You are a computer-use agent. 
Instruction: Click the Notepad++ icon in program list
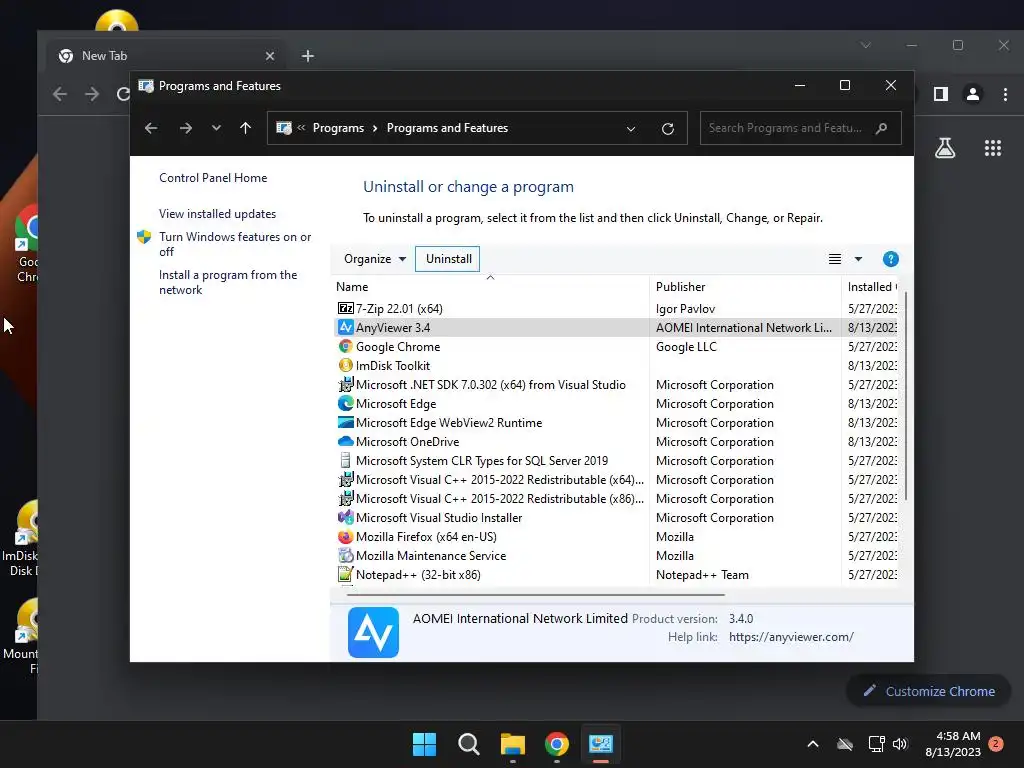[x=345, y=574]
